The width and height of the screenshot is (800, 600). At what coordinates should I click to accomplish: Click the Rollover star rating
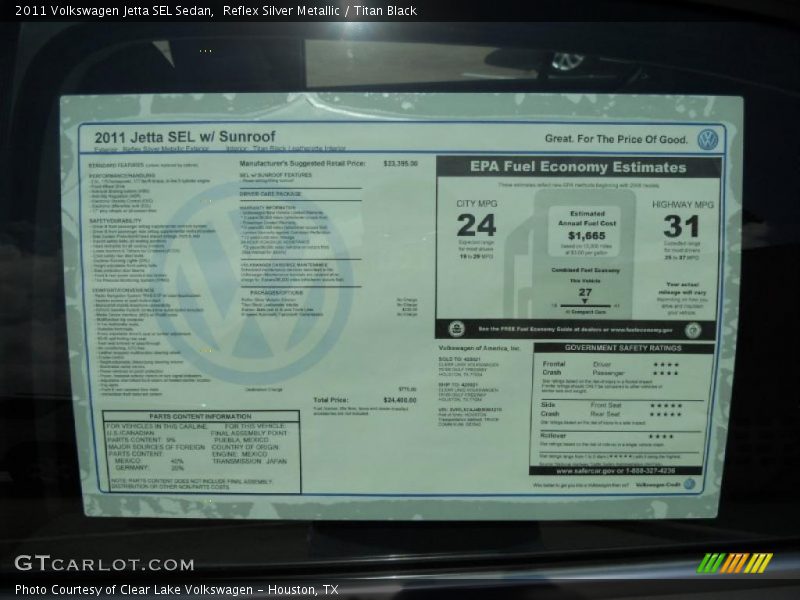coord(661,436)
